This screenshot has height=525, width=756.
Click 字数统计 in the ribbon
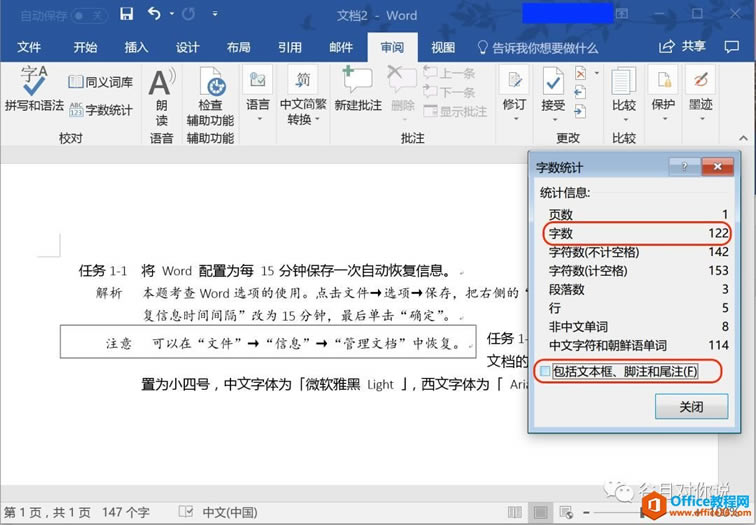coord(100,110)
